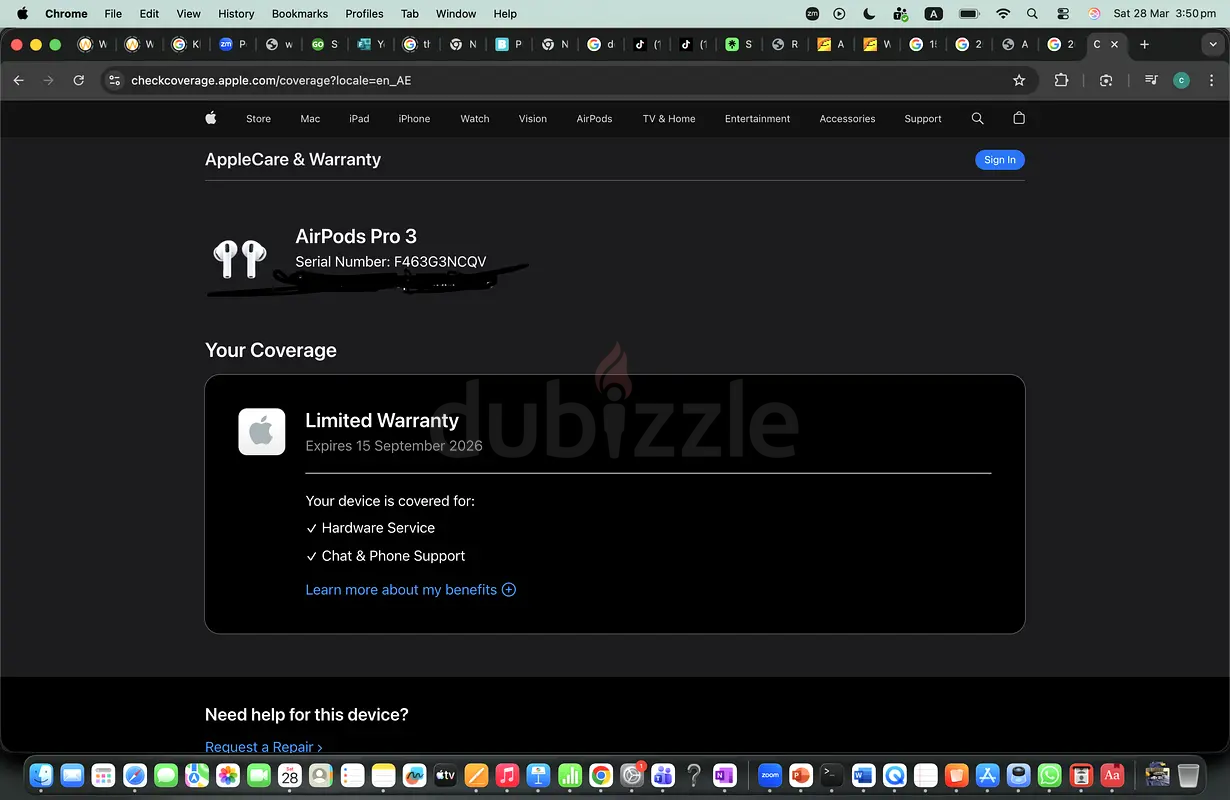Open the Profiles menu

click(x=364, y=14)
